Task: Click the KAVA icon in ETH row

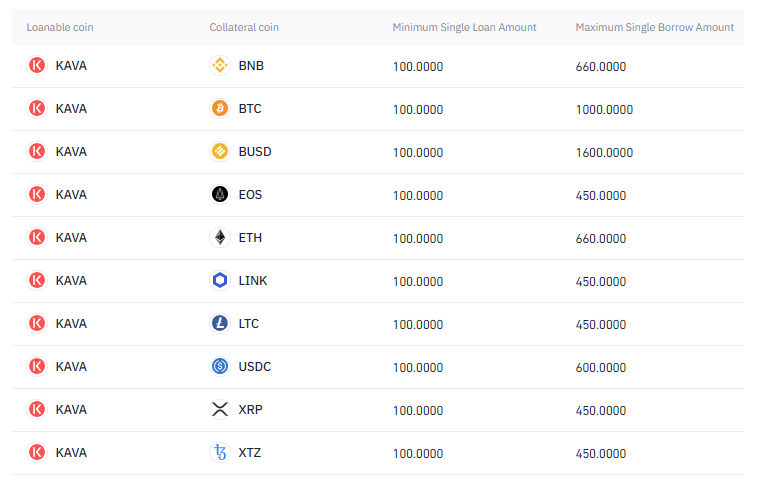Action: (37, 237)
